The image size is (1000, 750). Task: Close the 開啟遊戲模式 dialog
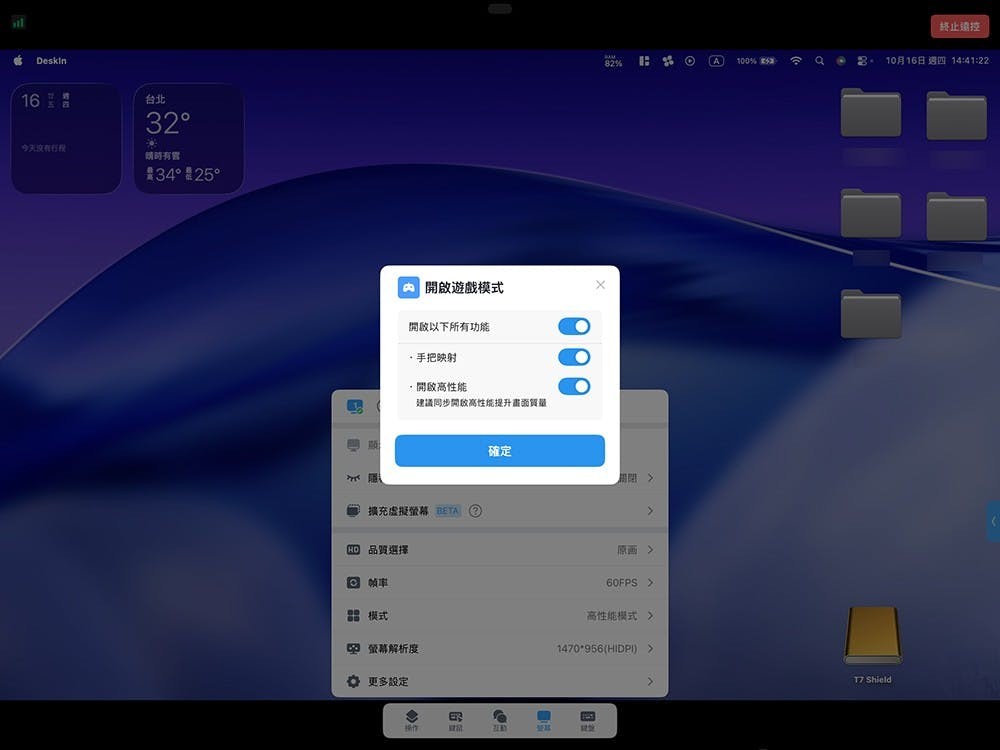(600, 285)
